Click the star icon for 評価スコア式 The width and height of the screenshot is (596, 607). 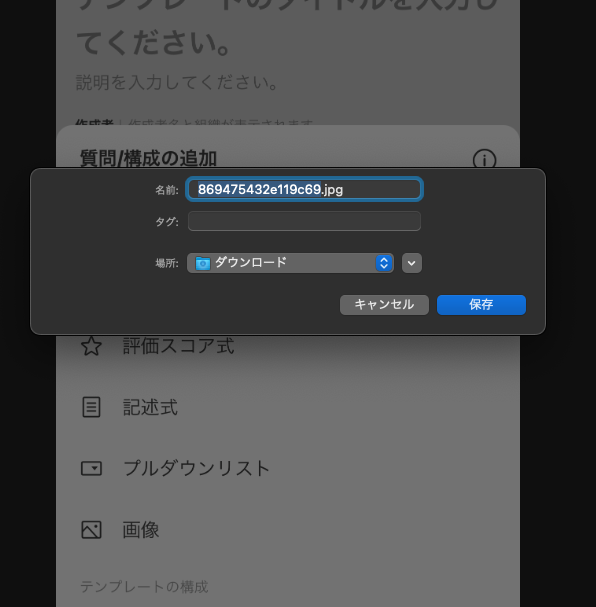tap(91, 346)
